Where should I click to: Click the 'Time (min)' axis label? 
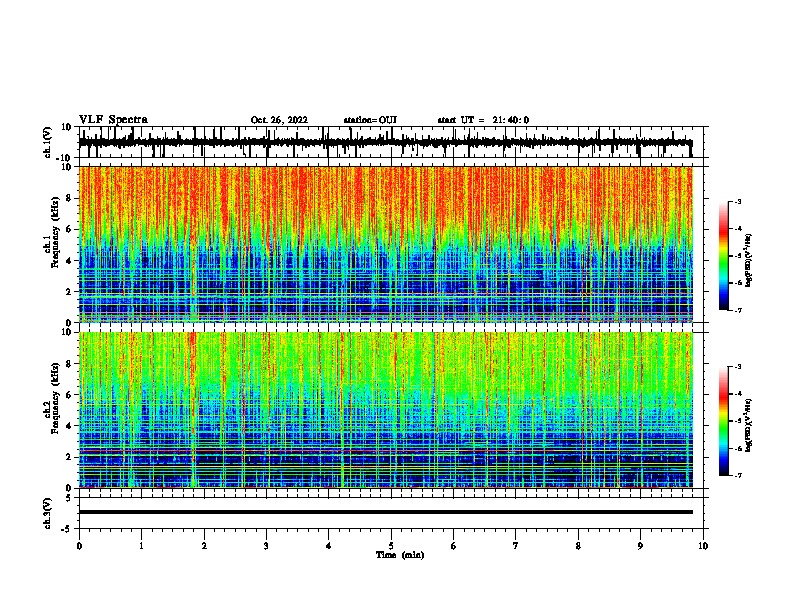pos(400,555)
